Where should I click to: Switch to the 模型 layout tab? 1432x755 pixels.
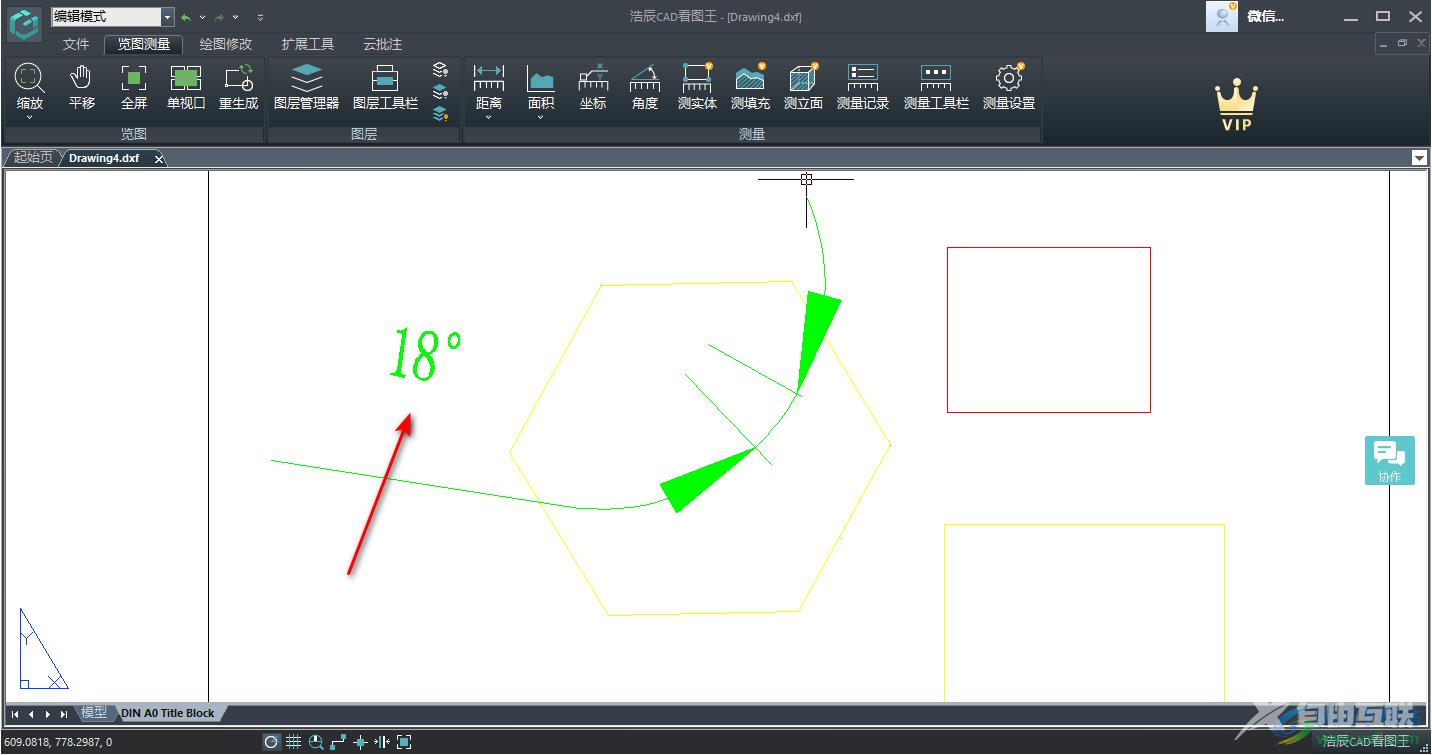click(94, 713)
